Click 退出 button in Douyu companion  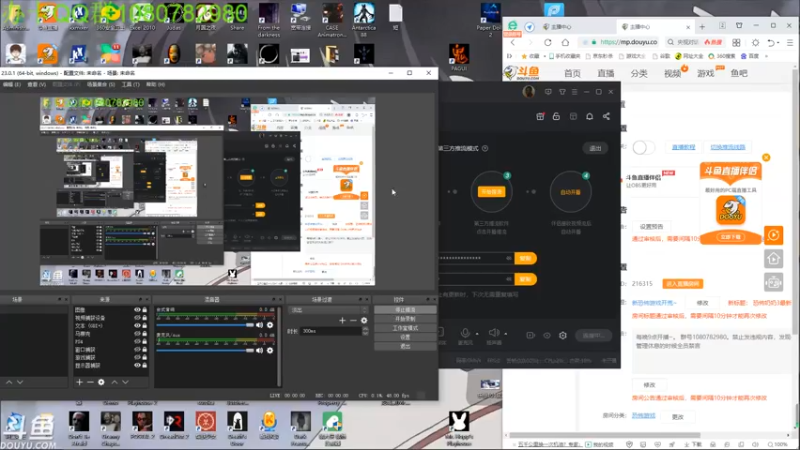[x=595, y=148]
